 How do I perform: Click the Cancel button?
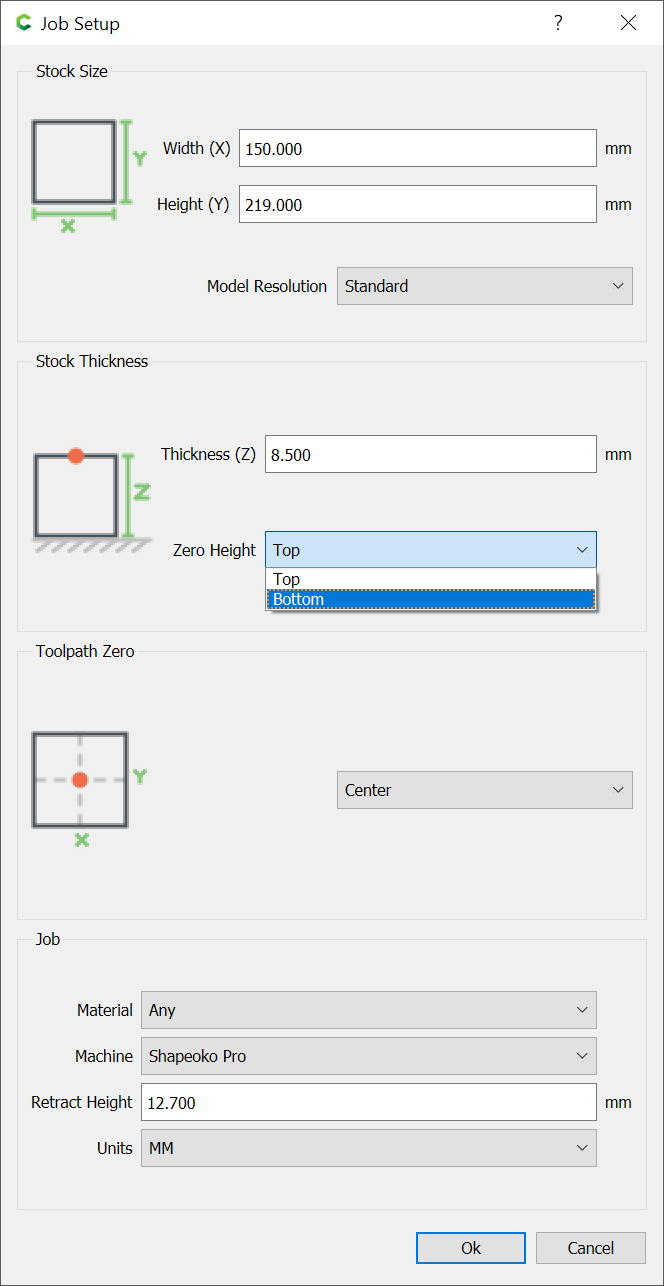click(591, 1248)
